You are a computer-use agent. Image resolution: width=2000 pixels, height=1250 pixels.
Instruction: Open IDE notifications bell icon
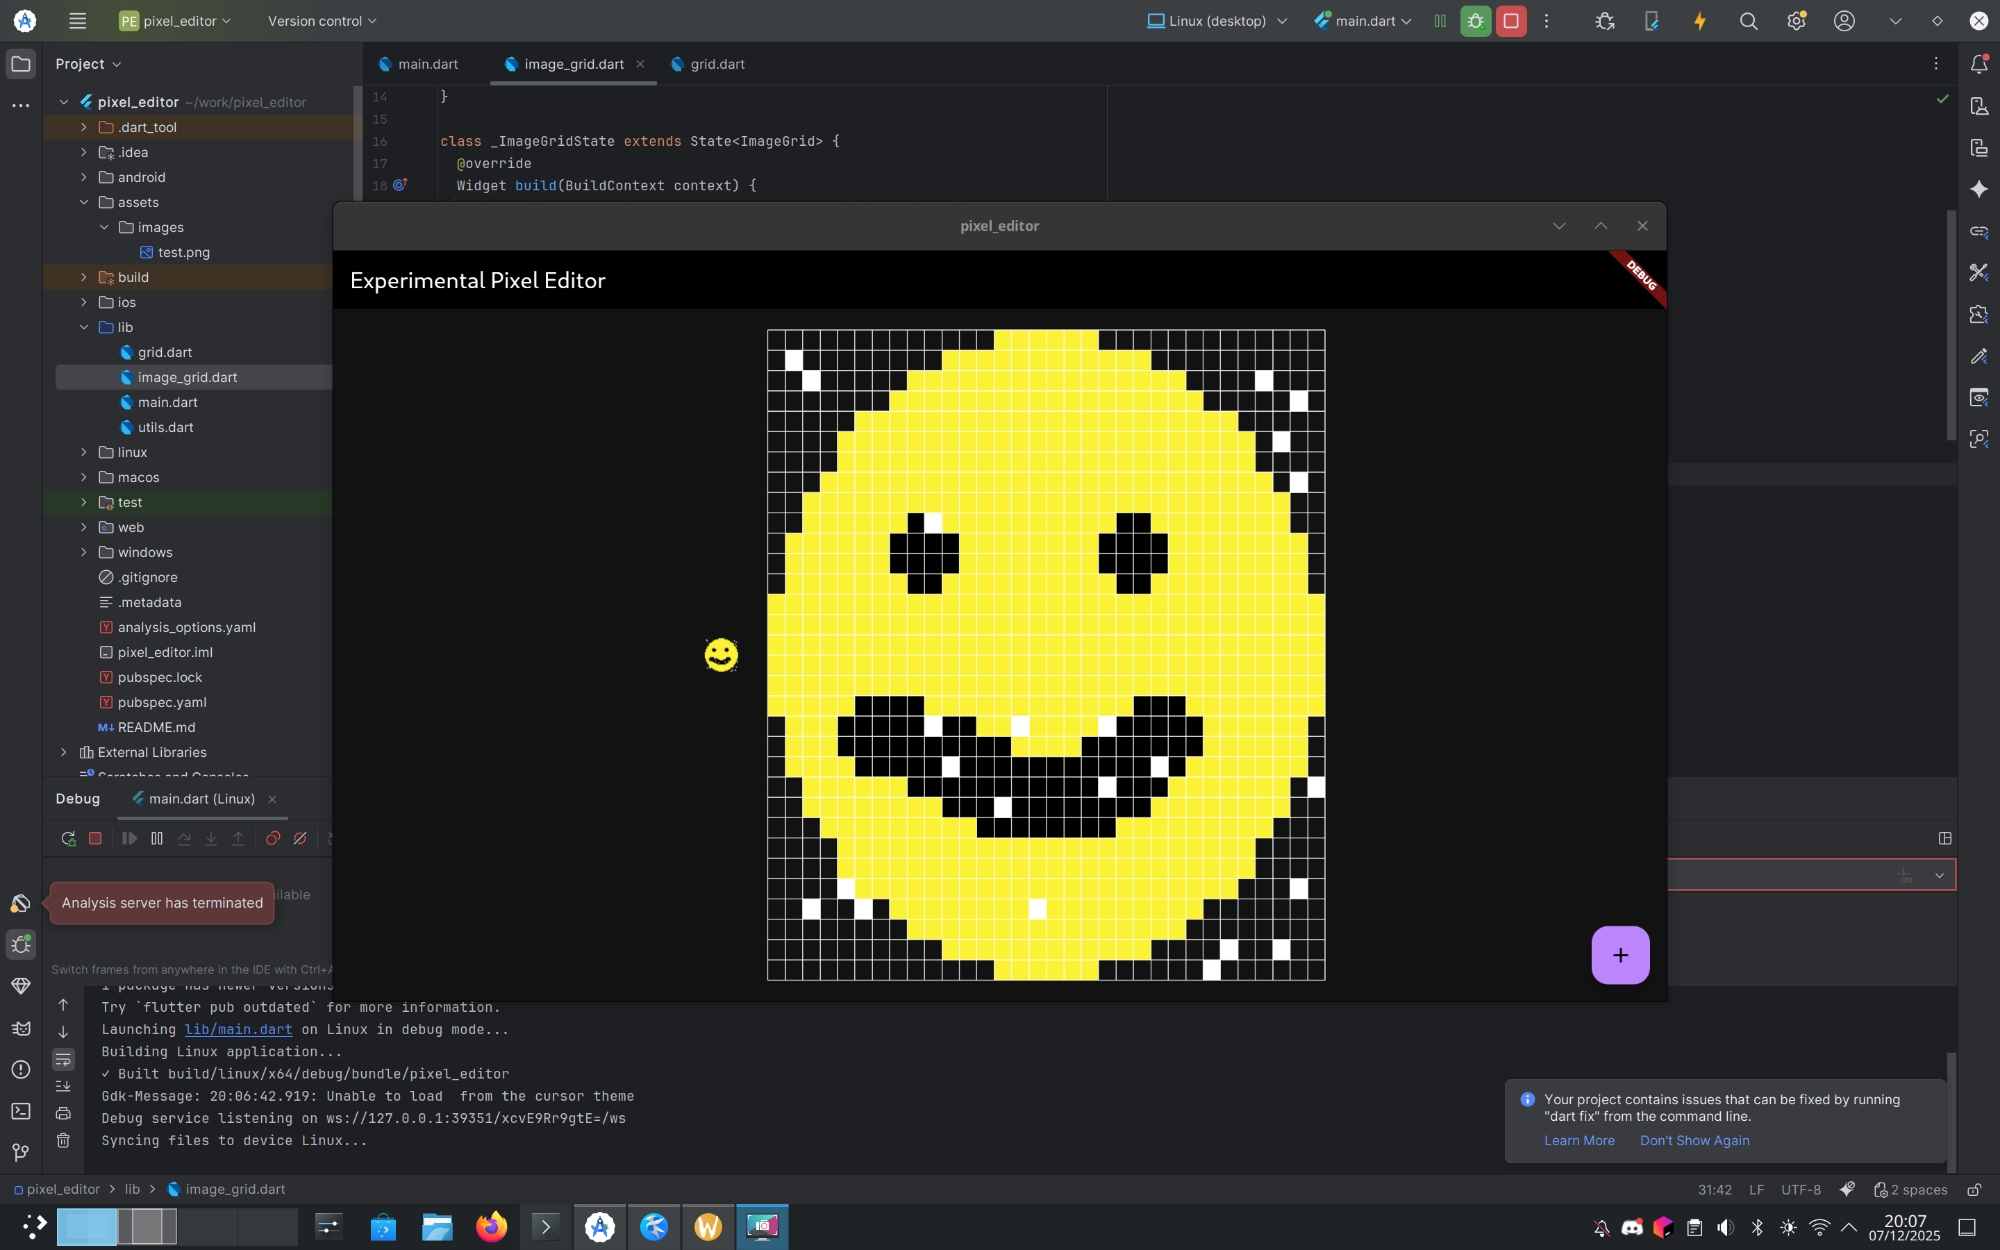[x=1978, y=64]
